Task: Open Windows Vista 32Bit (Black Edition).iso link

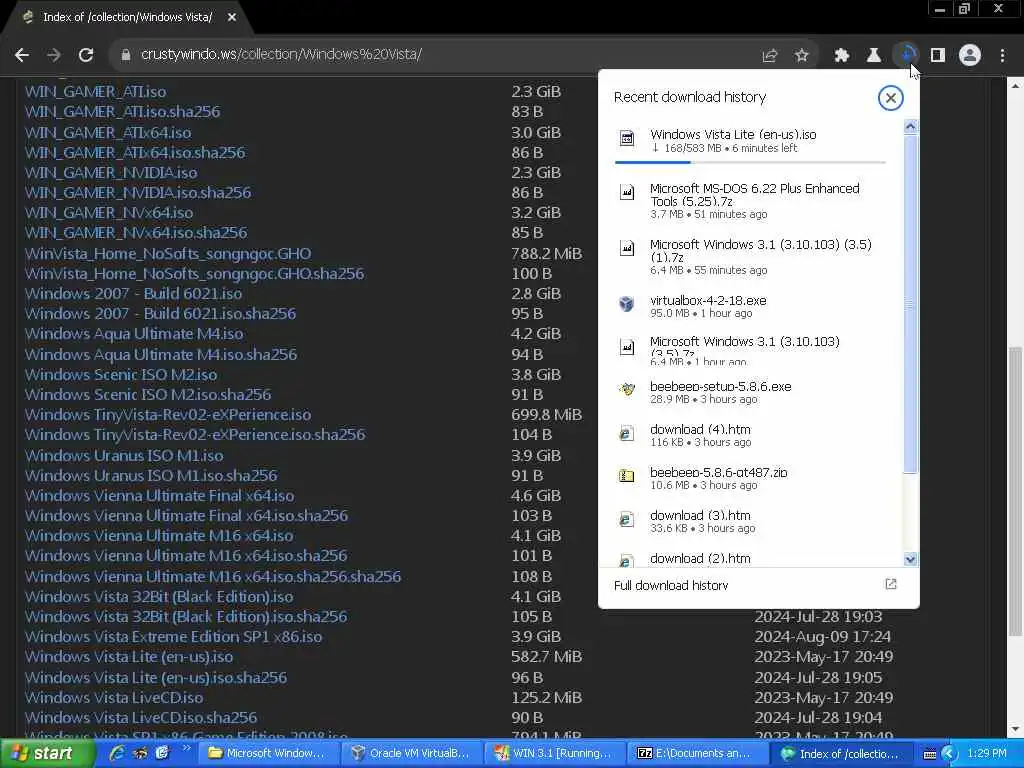Action: (x=159, y=596)
